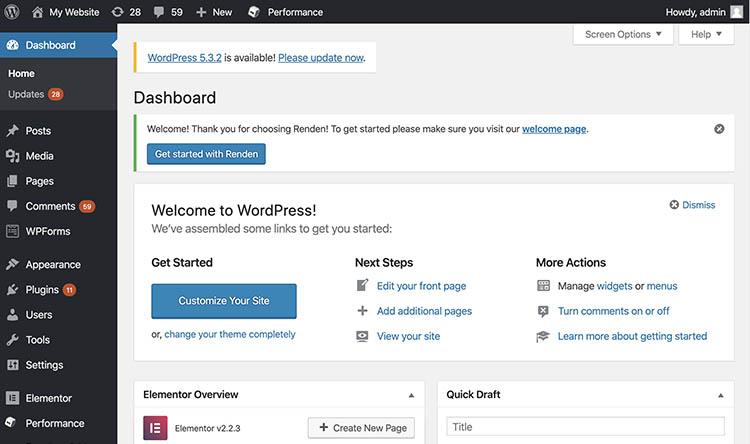The width and height of the screenshot is (750, 444).
Task: Dismiss the Renden welcome notice
Action: click(719, 129)
